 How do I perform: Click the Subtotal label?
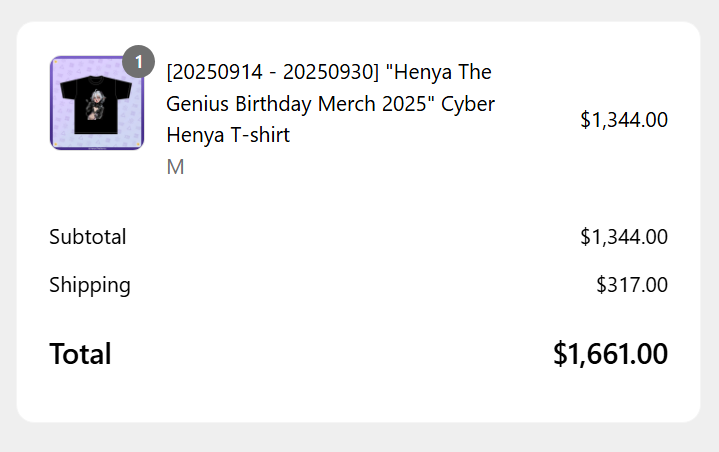coord(88,237)
